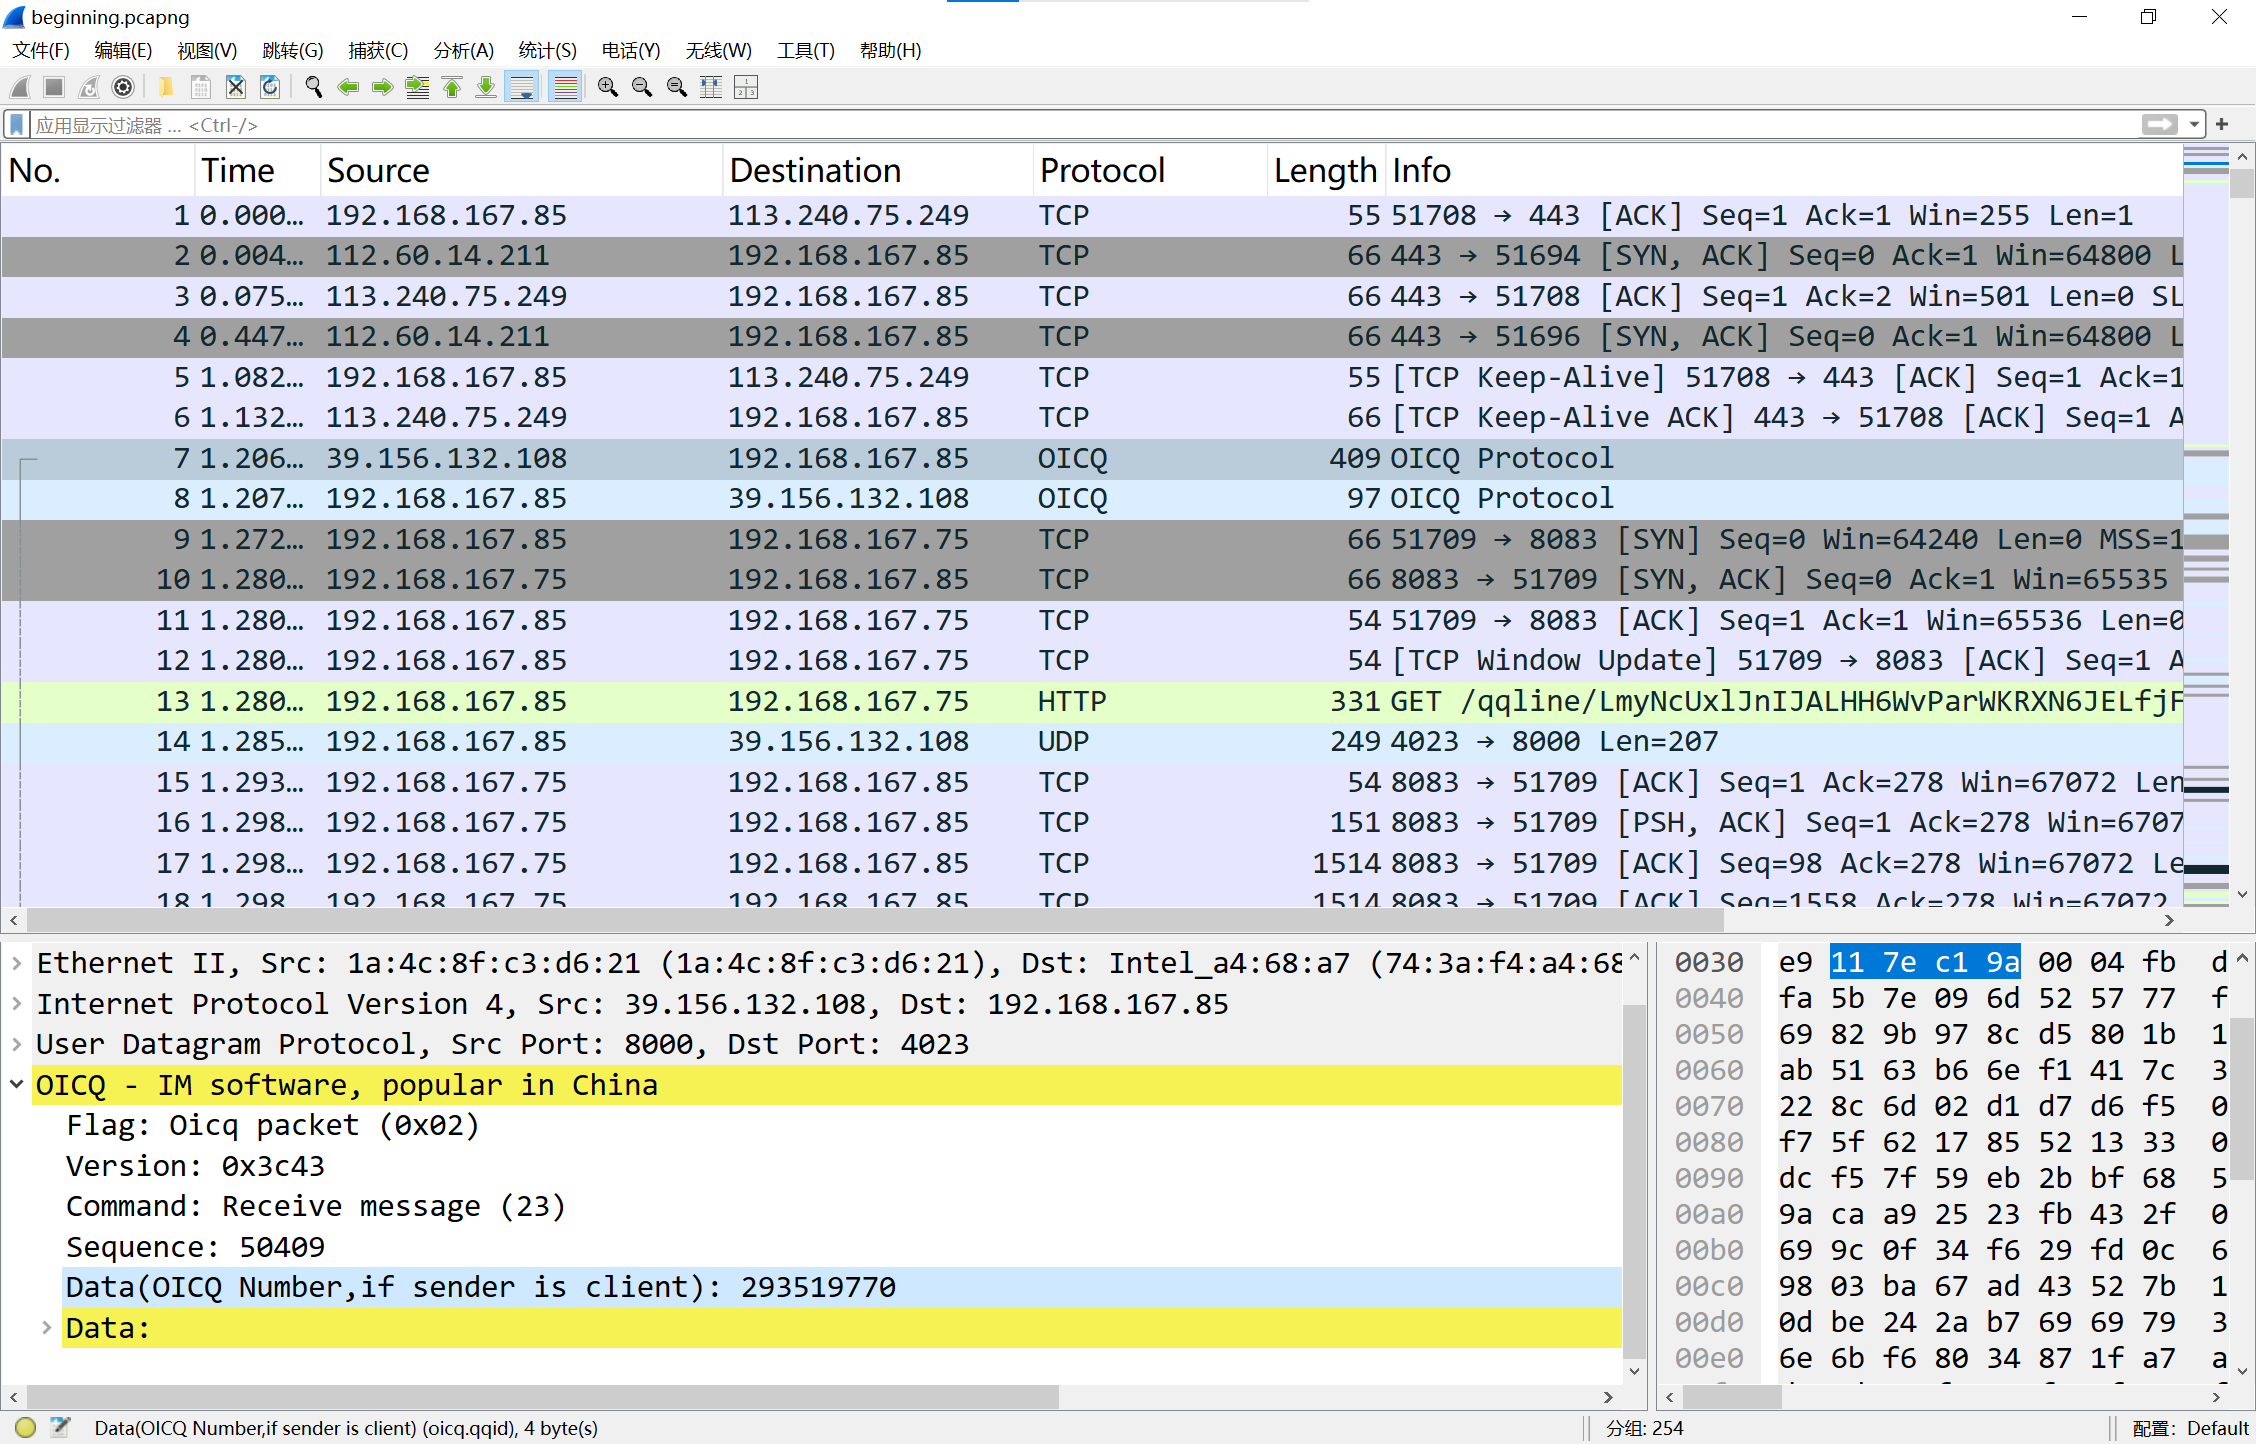This screenshot has height=1444, width=2256.
Task: Sort by the Length column header
Action: [x=1326, y=171]
